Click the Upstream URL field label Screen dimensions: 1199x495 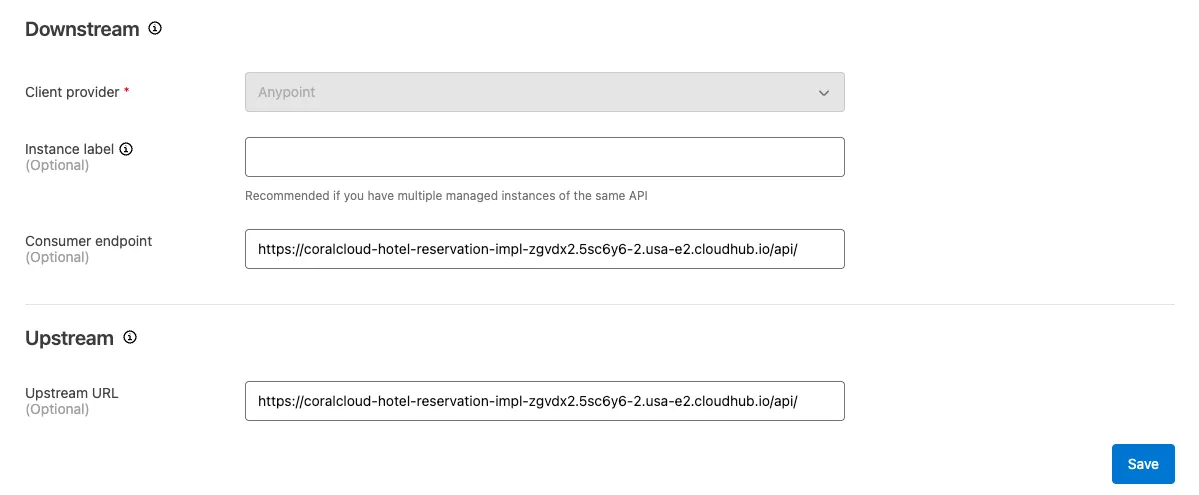[x=71, y=393]
